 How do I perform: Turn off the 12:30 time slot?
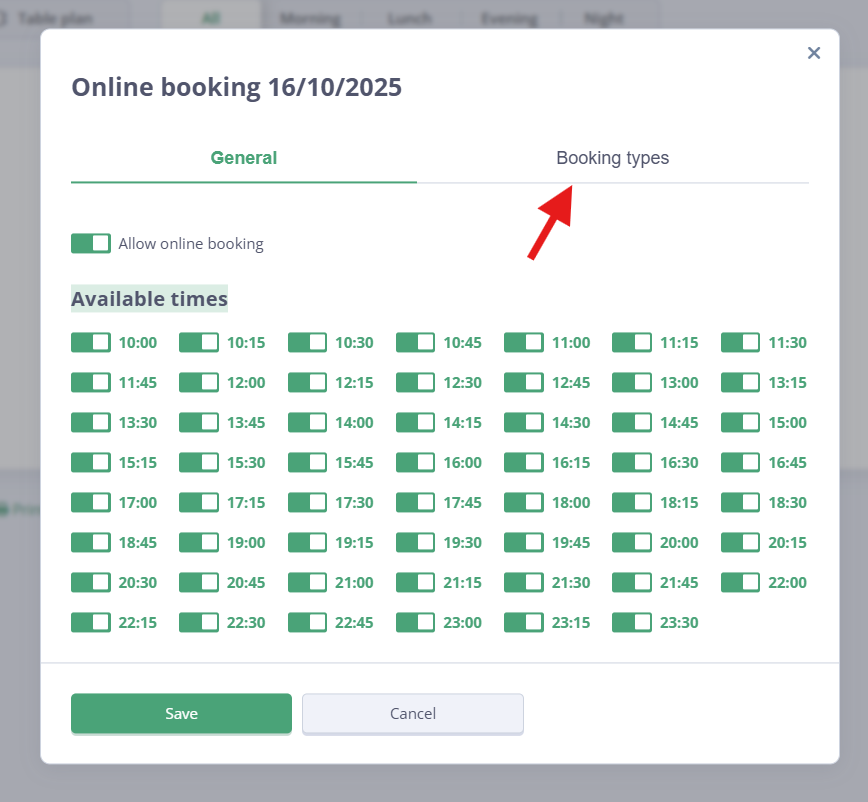(x=416, y=382)
